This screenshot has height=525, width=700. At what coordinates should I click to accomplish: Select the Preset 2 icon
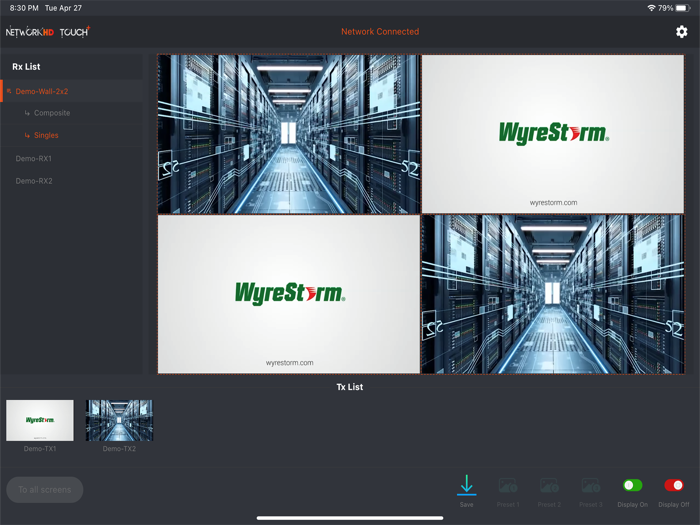point(549,485)
